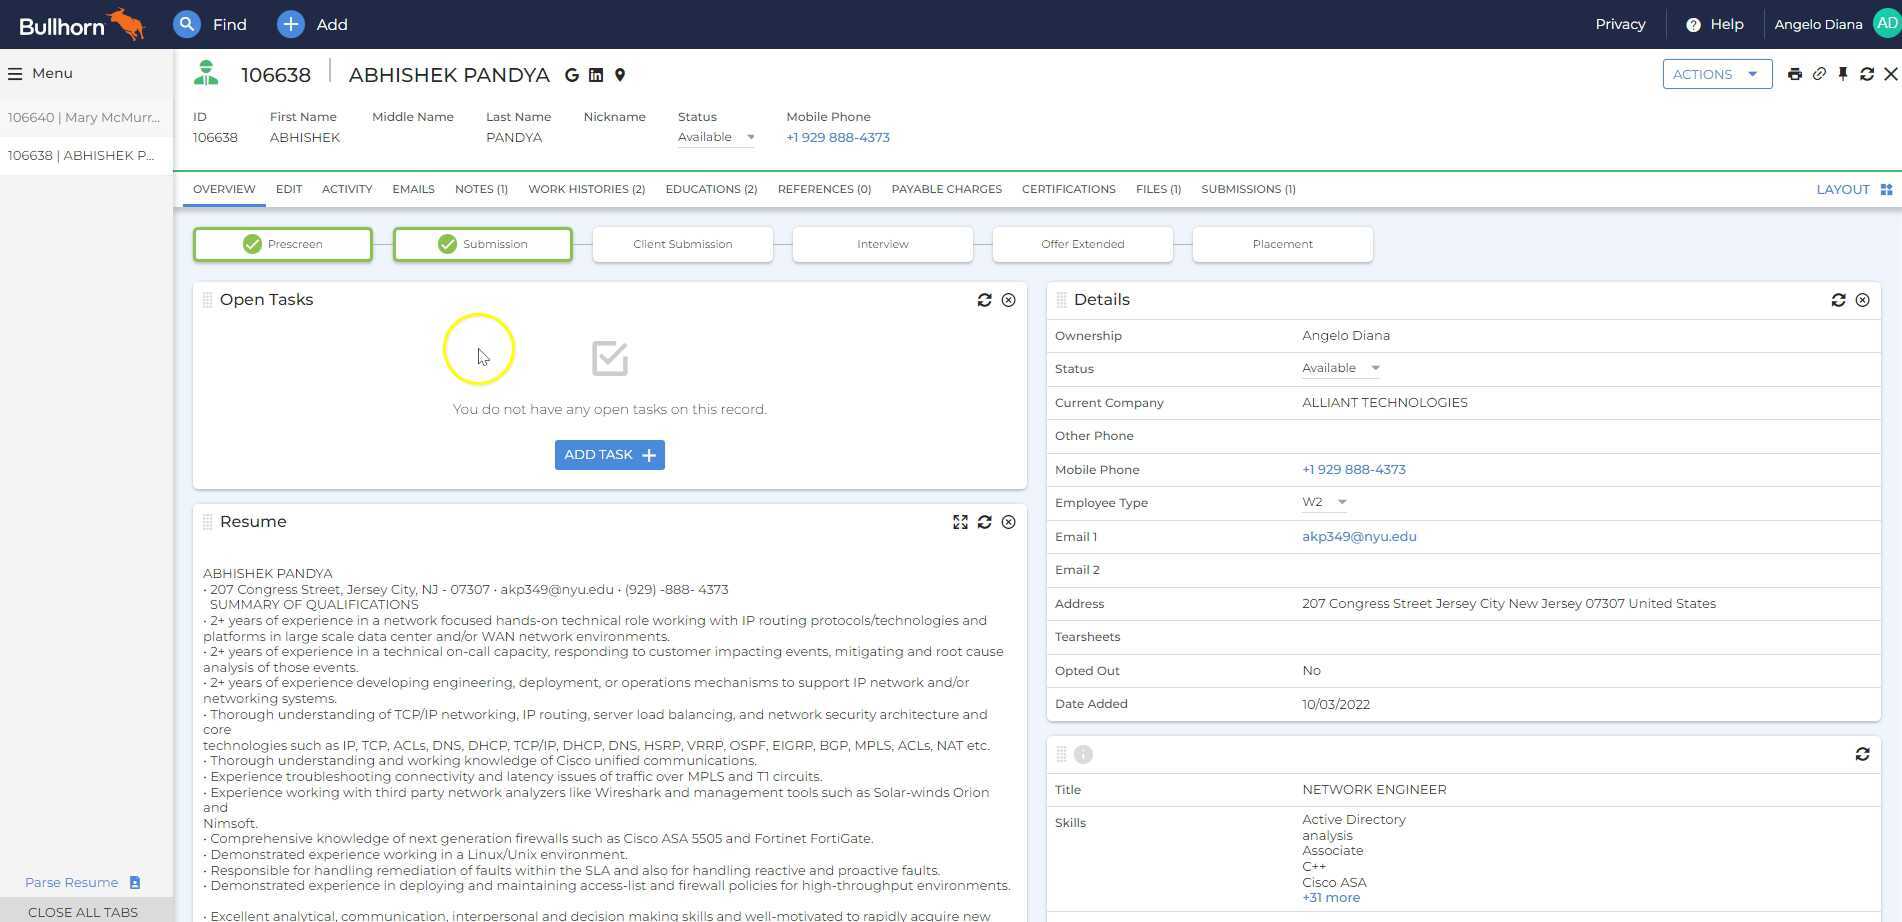Click the ADD TASK button
The image size is (1902, 922).
pos(609,455)
